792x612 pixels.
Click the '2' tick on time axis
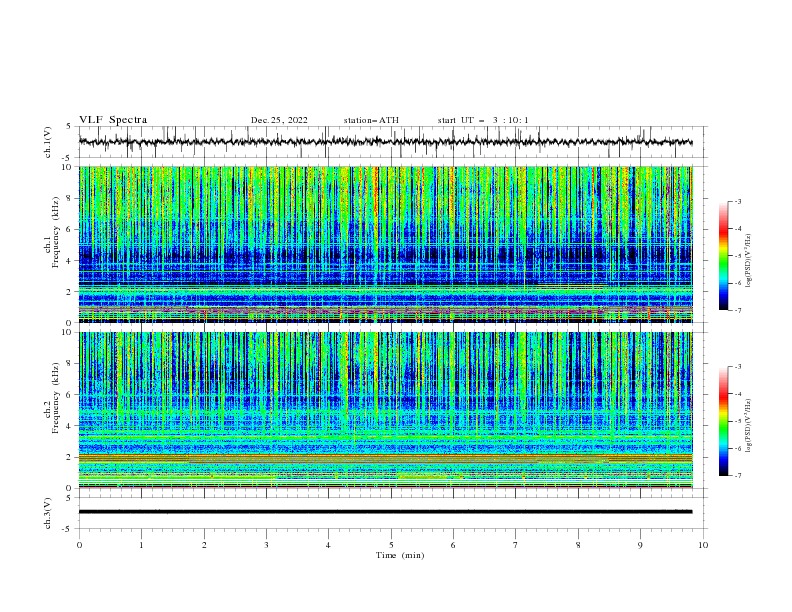[204, 545]
